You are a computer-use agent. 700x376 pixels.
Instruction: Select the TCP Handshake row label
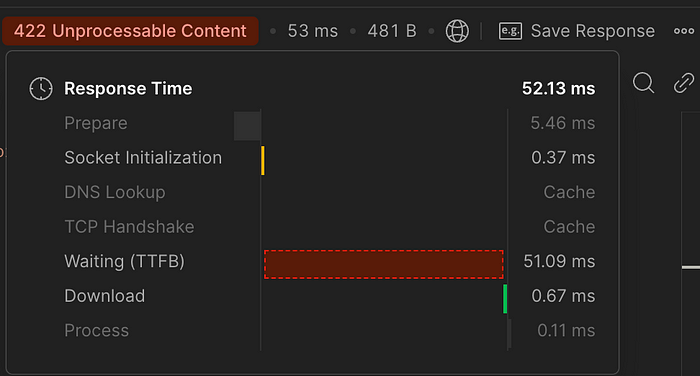(129, 227)
